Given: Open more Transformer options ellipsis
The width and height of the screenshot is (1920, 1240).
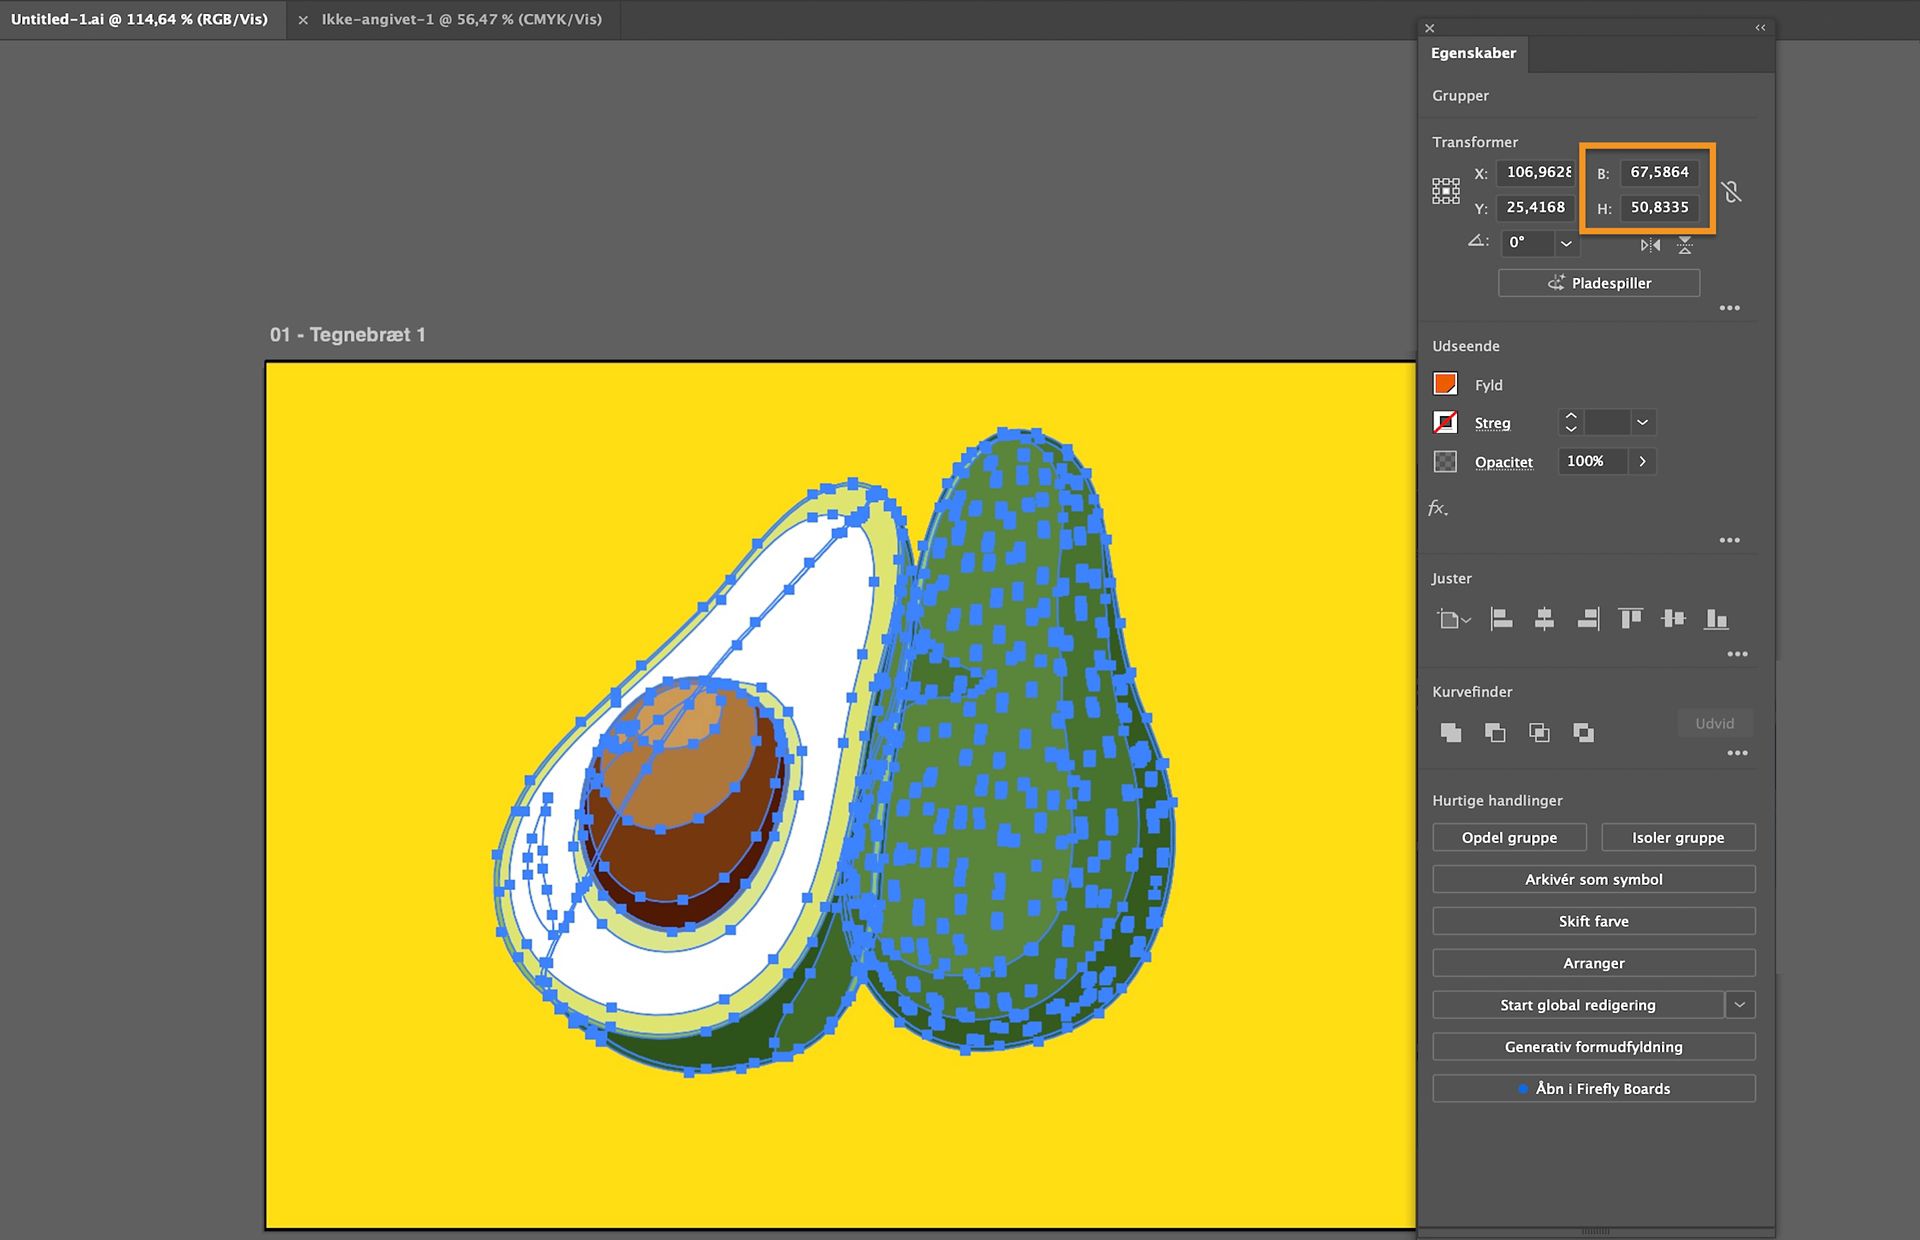Looking at the screenshot, I should (1730, 308).
